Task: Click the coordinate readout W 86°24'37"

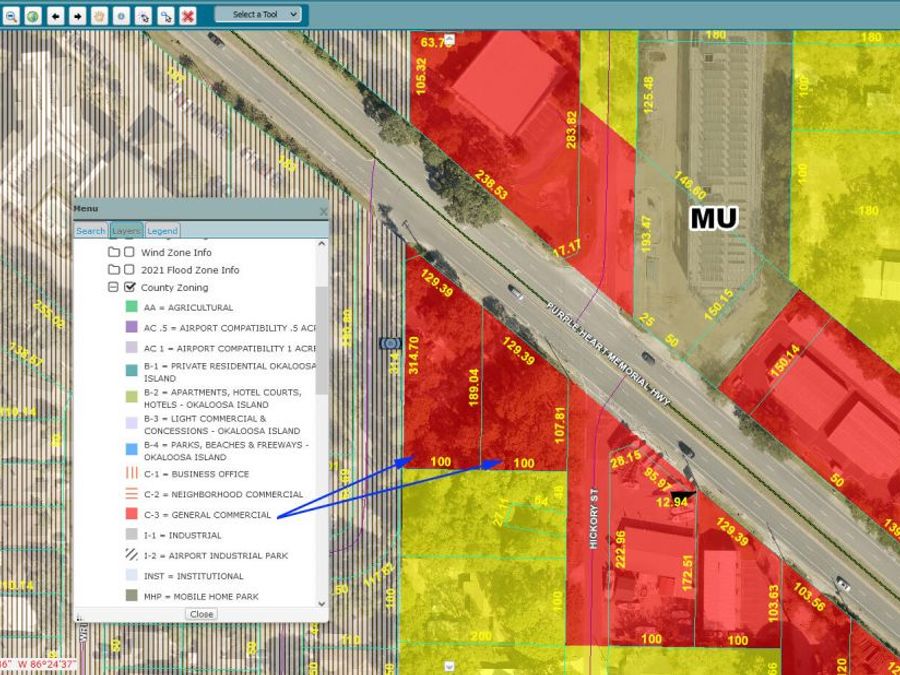Action: pyautogui.click(x=46, y=665)
